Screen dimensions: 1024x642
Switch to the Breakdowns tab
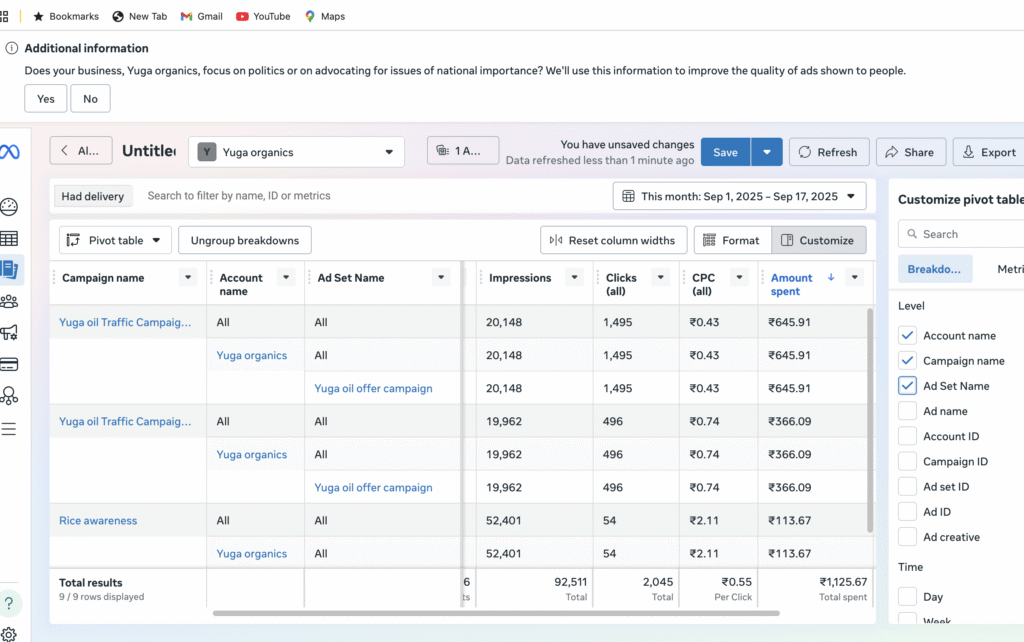coord(934,269)
